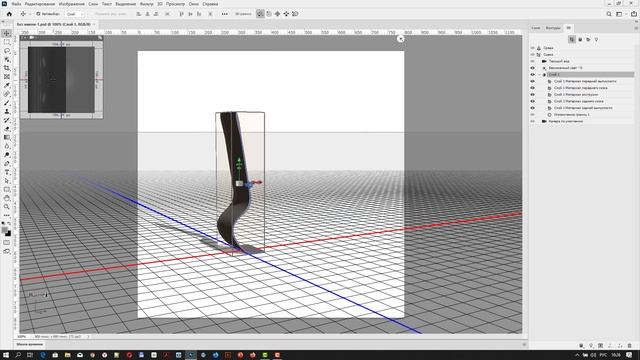Toggle visibility of the selected Слой 1 mesh
The height and width of the screenshot is (360, 640).
point(532,75)
